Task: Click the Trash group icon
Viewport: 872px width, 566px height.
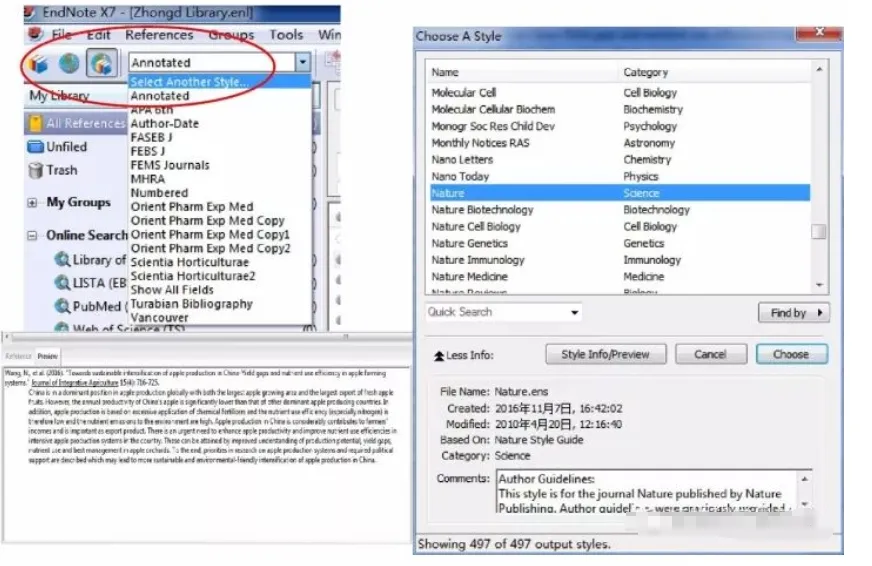Action: (35, 171)
